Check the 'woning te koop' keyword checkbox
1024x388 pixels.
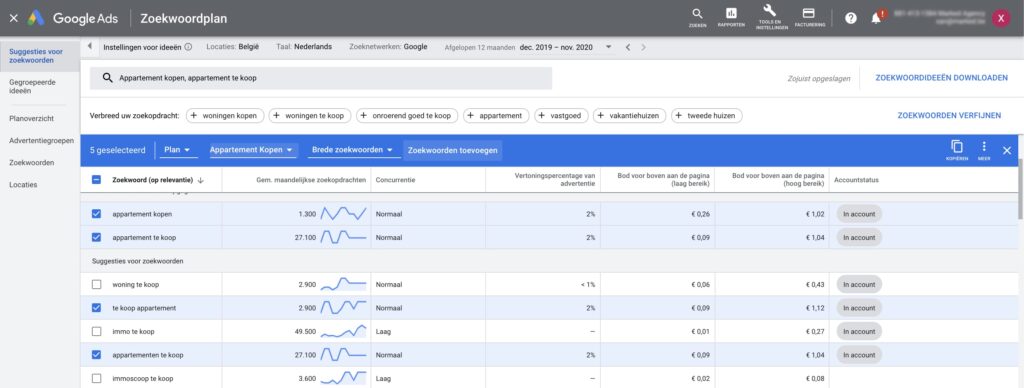pyautogui.click(x=97, y=284)
